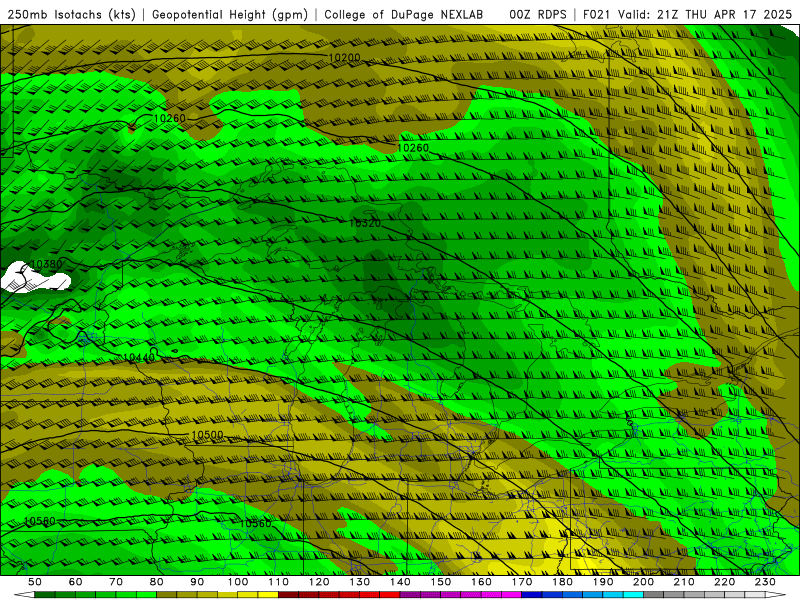
Task: Click the 10320 height contour label
Action: point(365,223)
